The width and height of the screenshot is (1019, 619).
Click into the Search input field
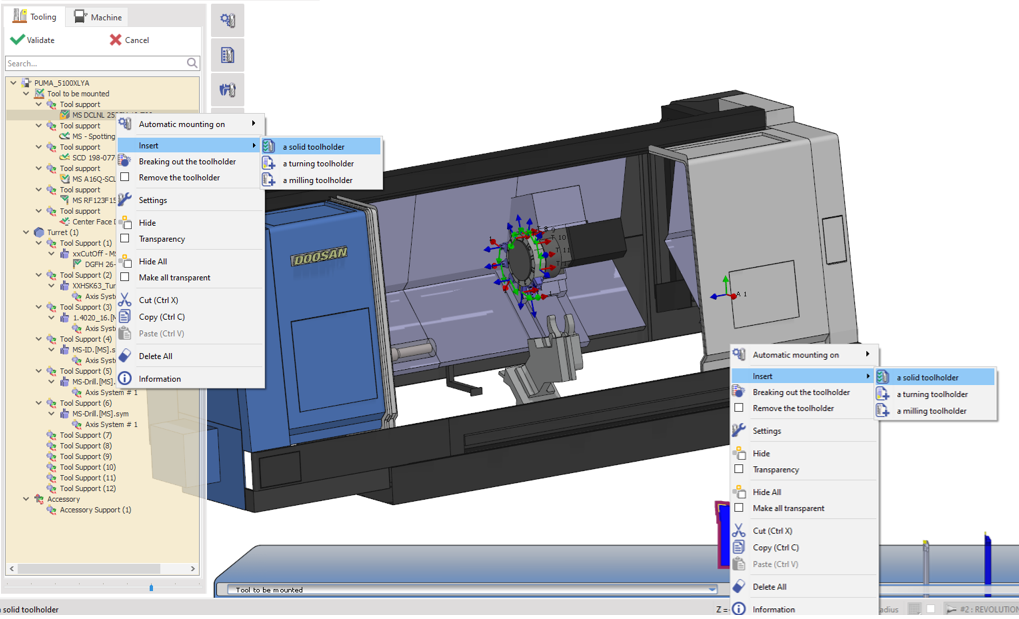(x=95, y=63)
